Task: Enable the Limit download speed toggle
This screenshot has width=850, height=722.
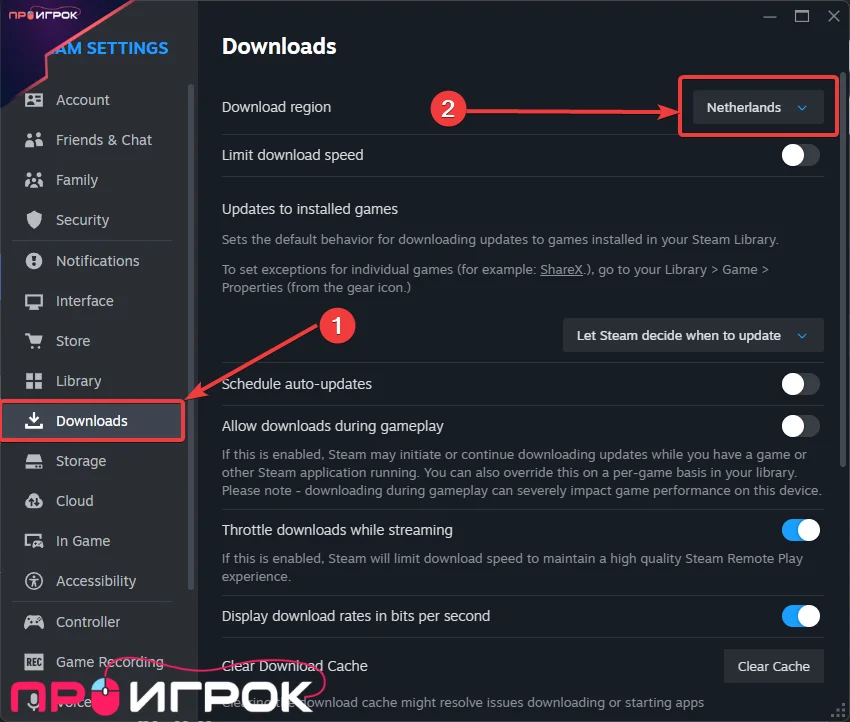Action: tap(800, 155)
